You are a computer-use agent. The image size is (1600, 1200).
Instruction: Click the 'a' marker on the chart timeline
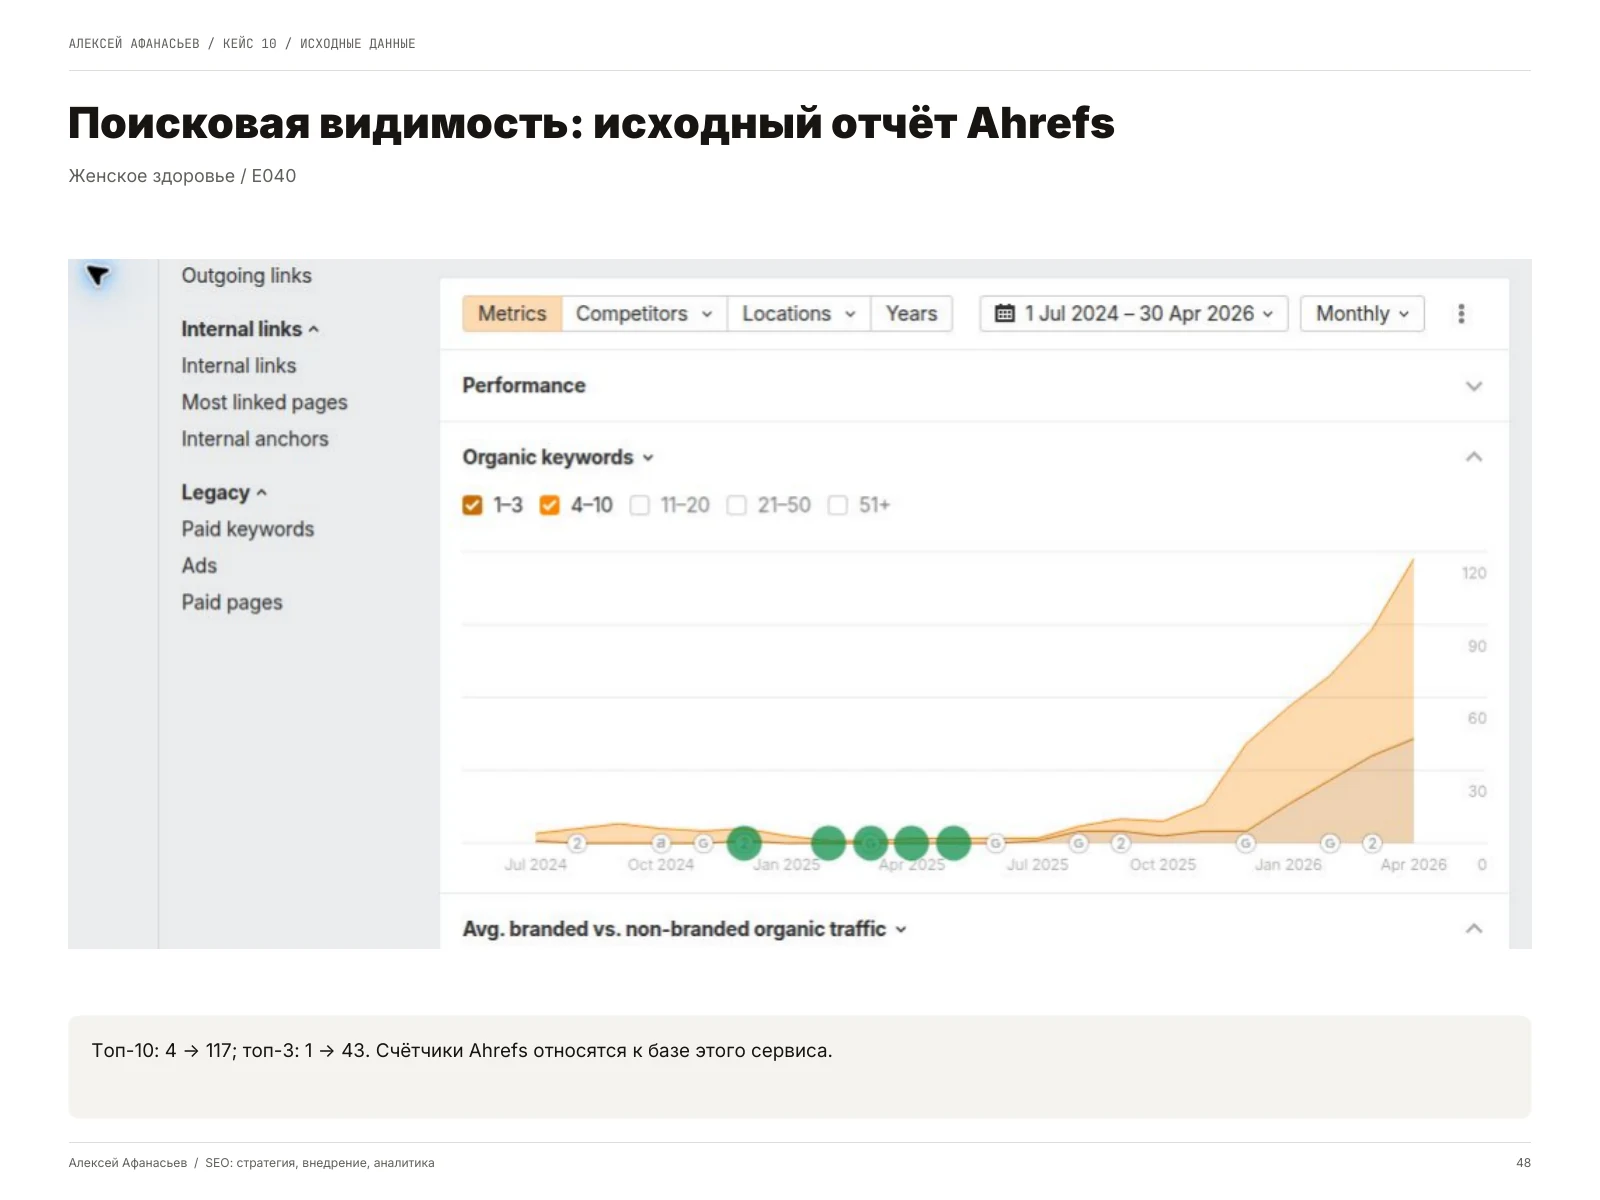tap(661, 843)
